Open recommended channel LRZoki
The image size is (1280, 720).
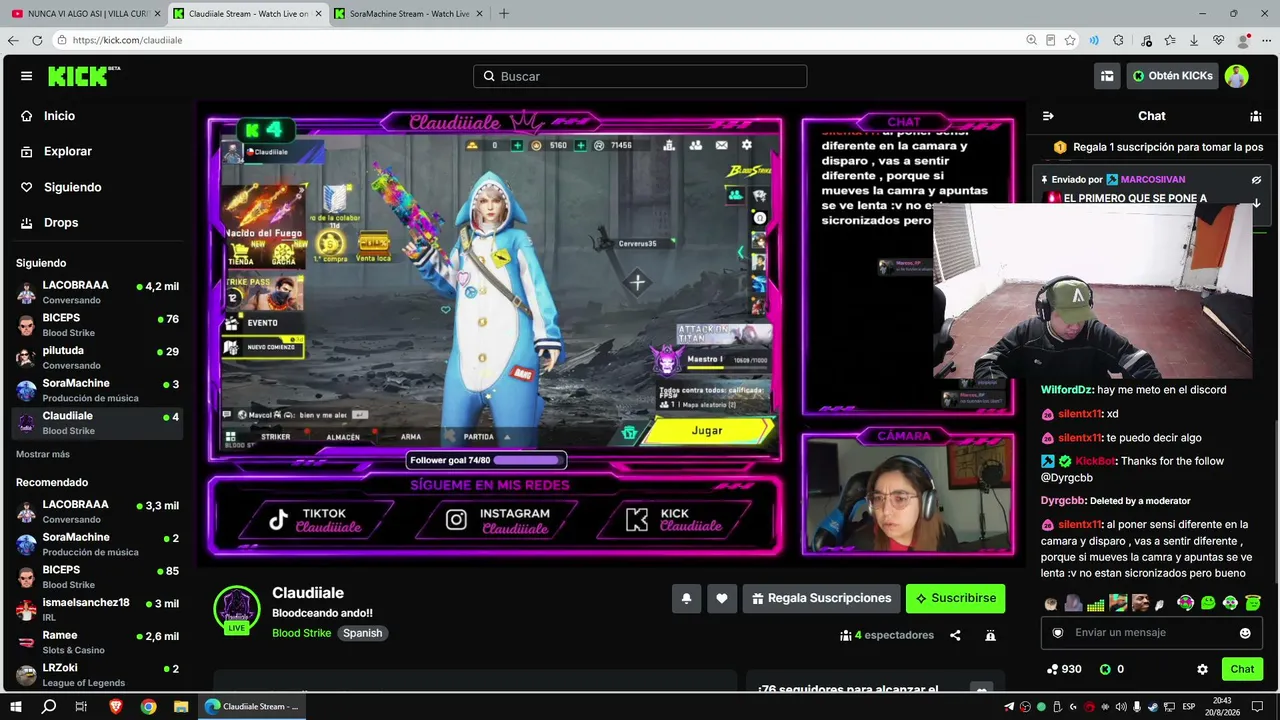tap(97, 675)
